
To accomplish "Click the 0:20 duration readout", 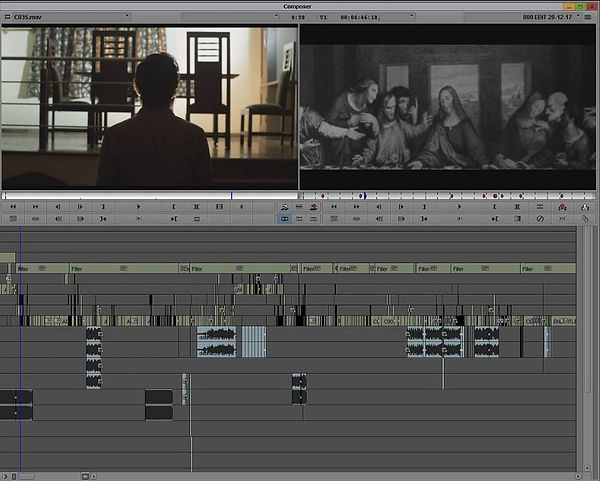I will point(298,17).
